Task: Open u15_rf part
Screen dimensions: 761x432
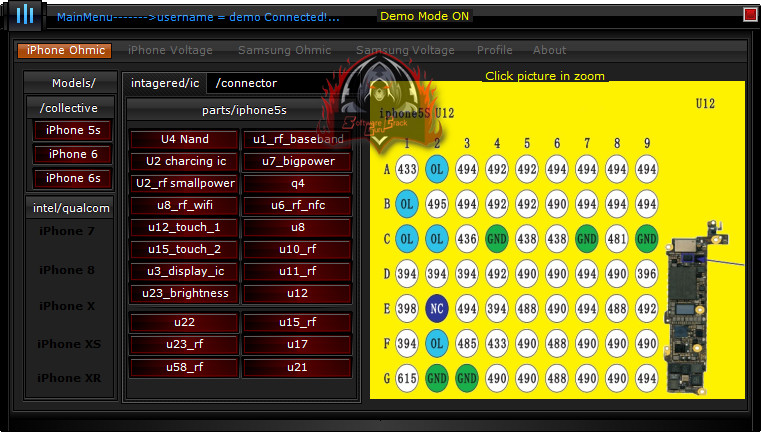Action: pos(298,322)
